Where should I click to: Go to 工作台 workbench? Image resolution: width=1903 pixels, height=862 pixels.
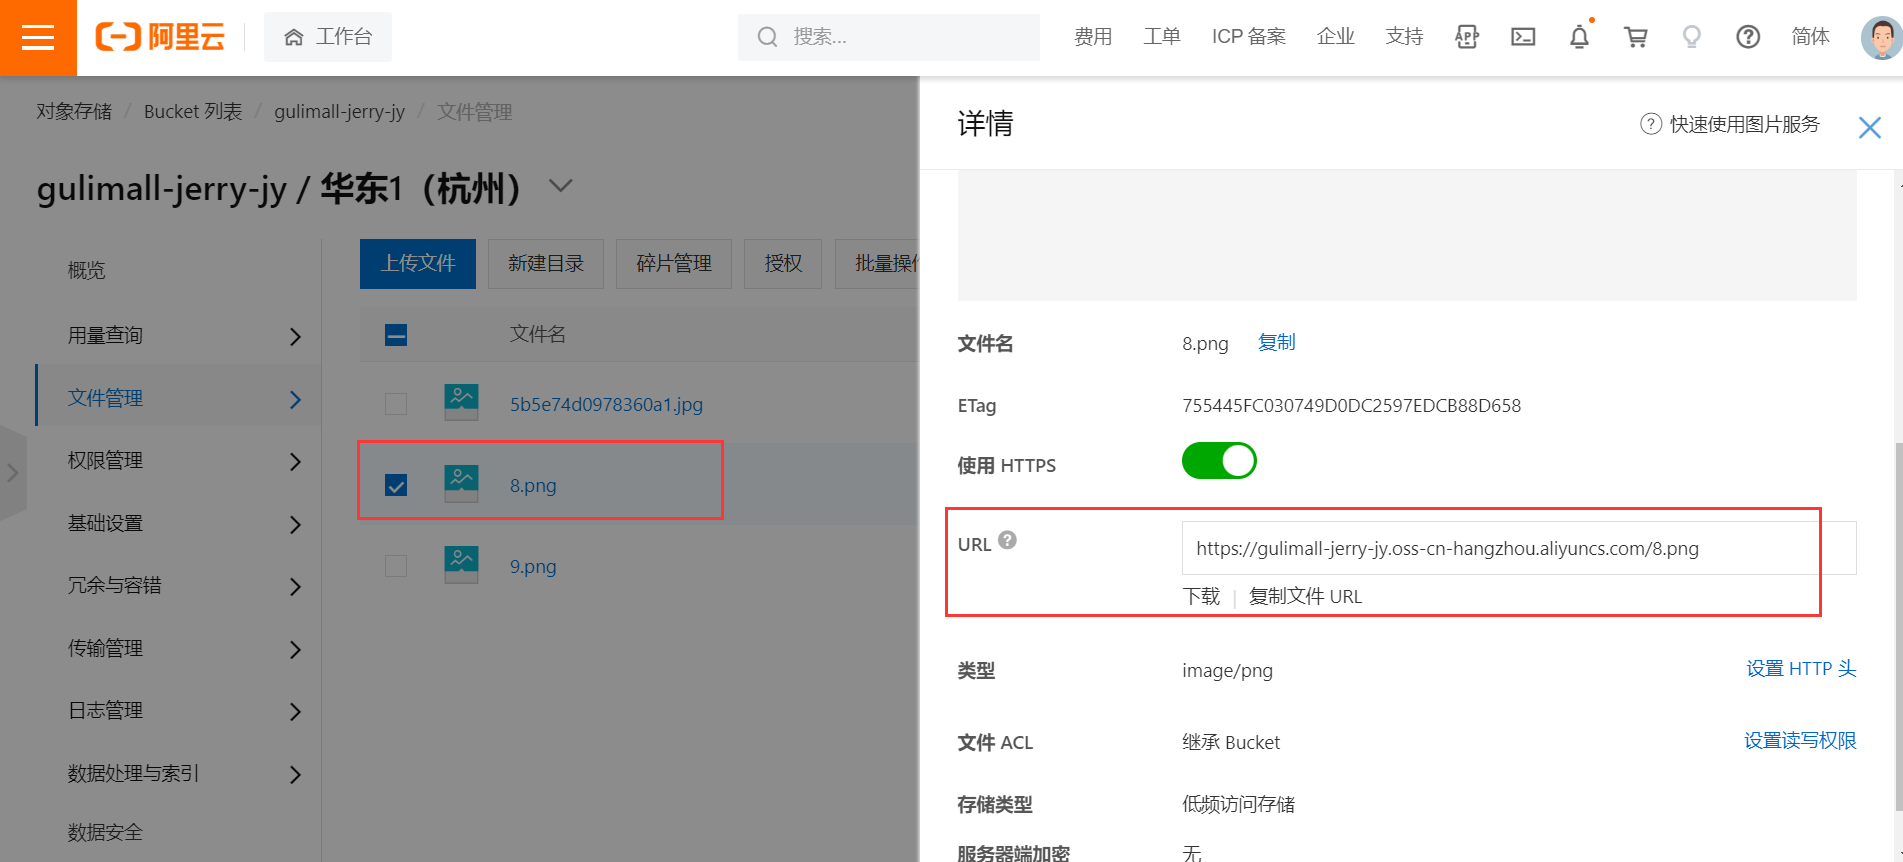328,37
